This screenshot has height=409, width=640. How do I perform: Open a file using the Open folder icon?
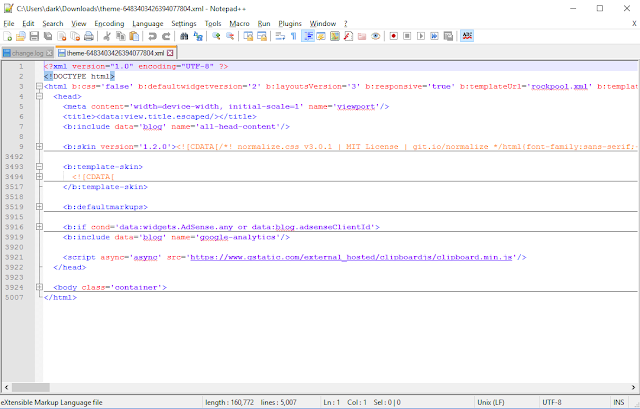pos(21,36)
